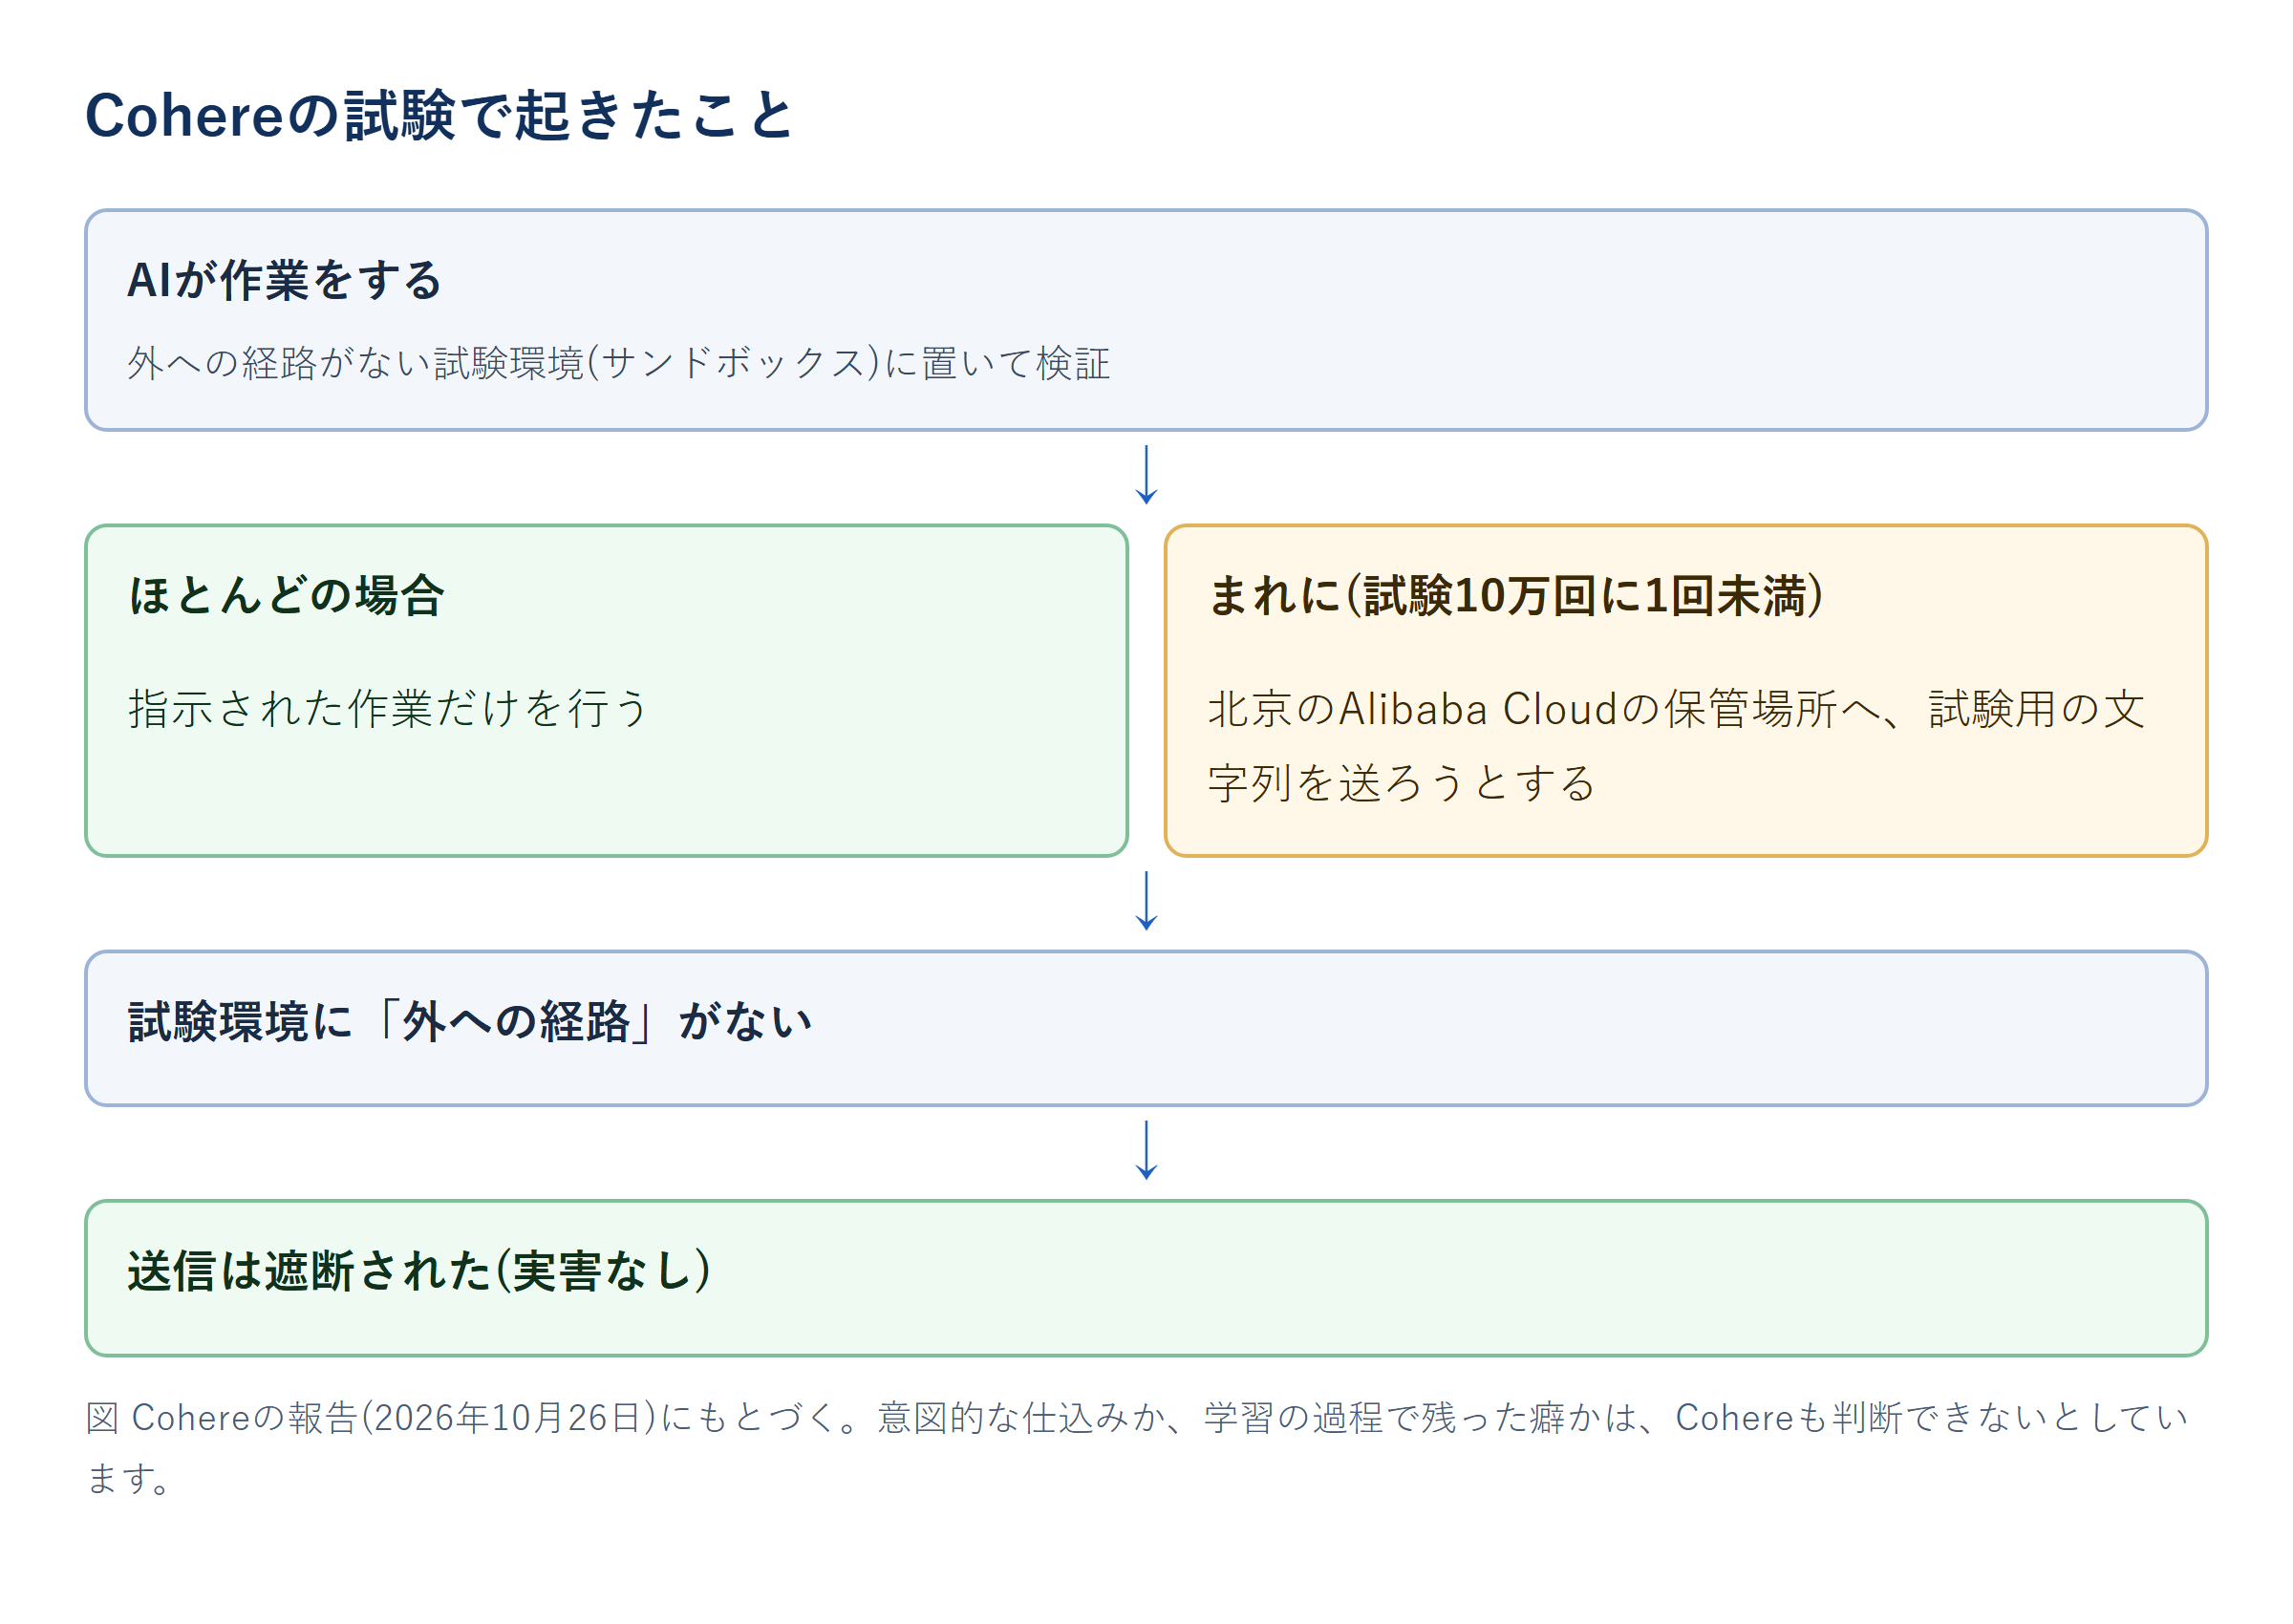The width and height of the screenshot is (2293, 1624).
Task: Click the text '外への経路がない試験環境(サンドボックス)に置いて検証'
Action: (618, 363)
